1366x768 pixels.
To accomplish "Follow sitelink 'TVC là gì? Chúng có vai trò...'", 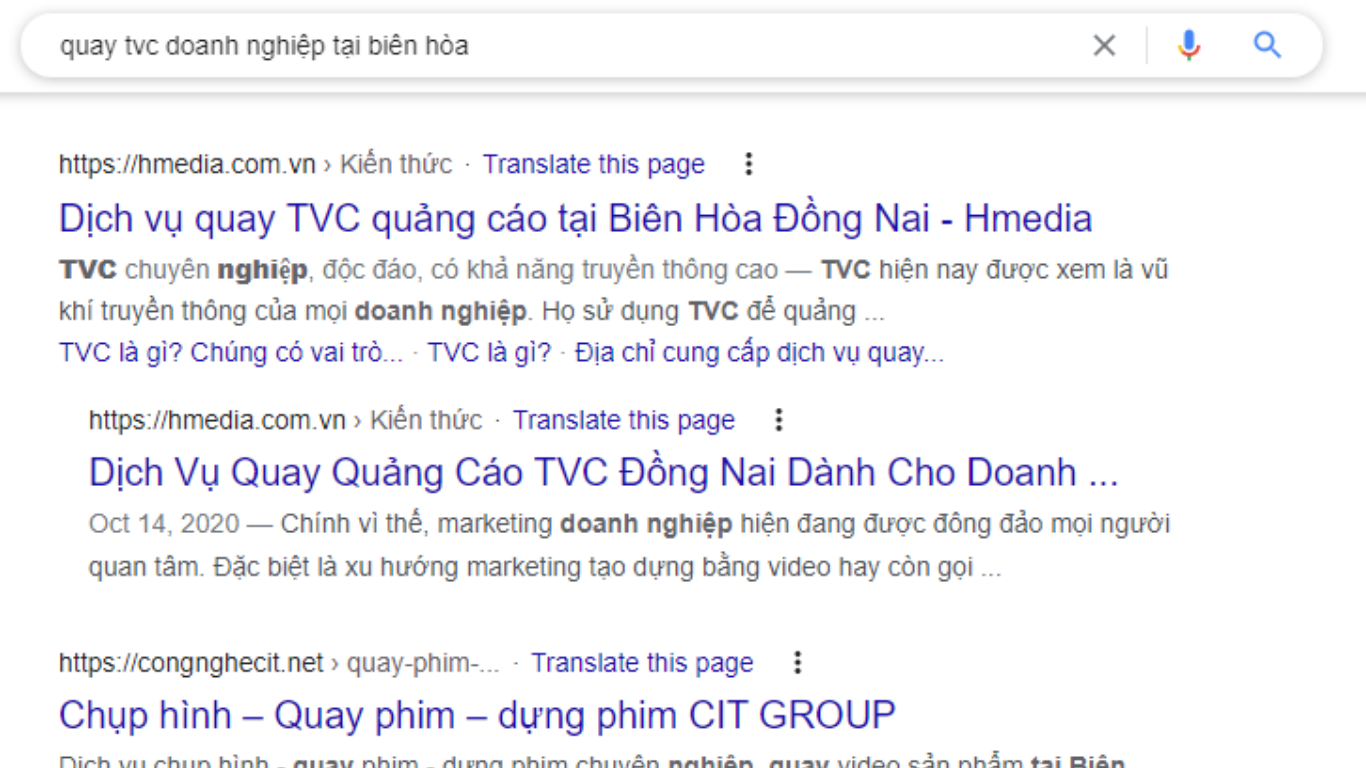I will 231,353.
